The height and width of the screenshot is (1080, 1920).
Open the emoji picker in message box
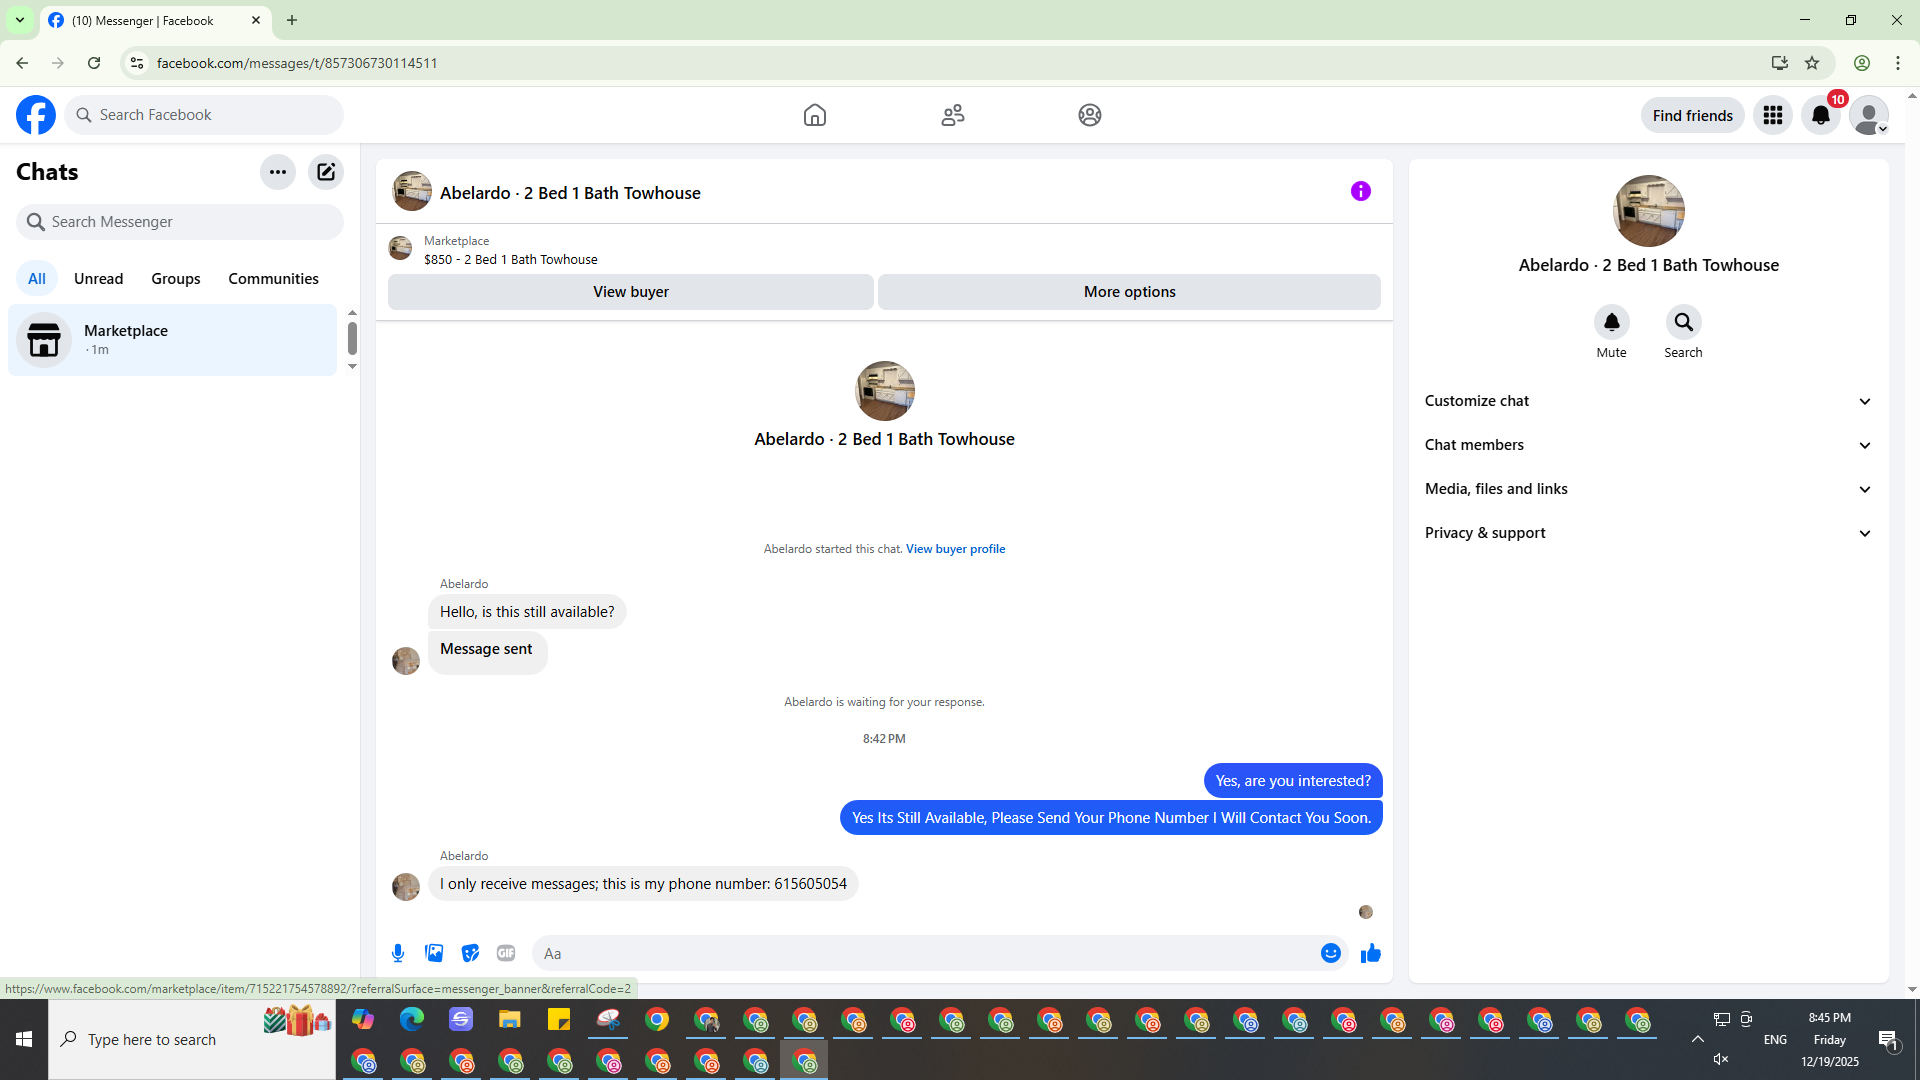click(x=1330, y=953)
